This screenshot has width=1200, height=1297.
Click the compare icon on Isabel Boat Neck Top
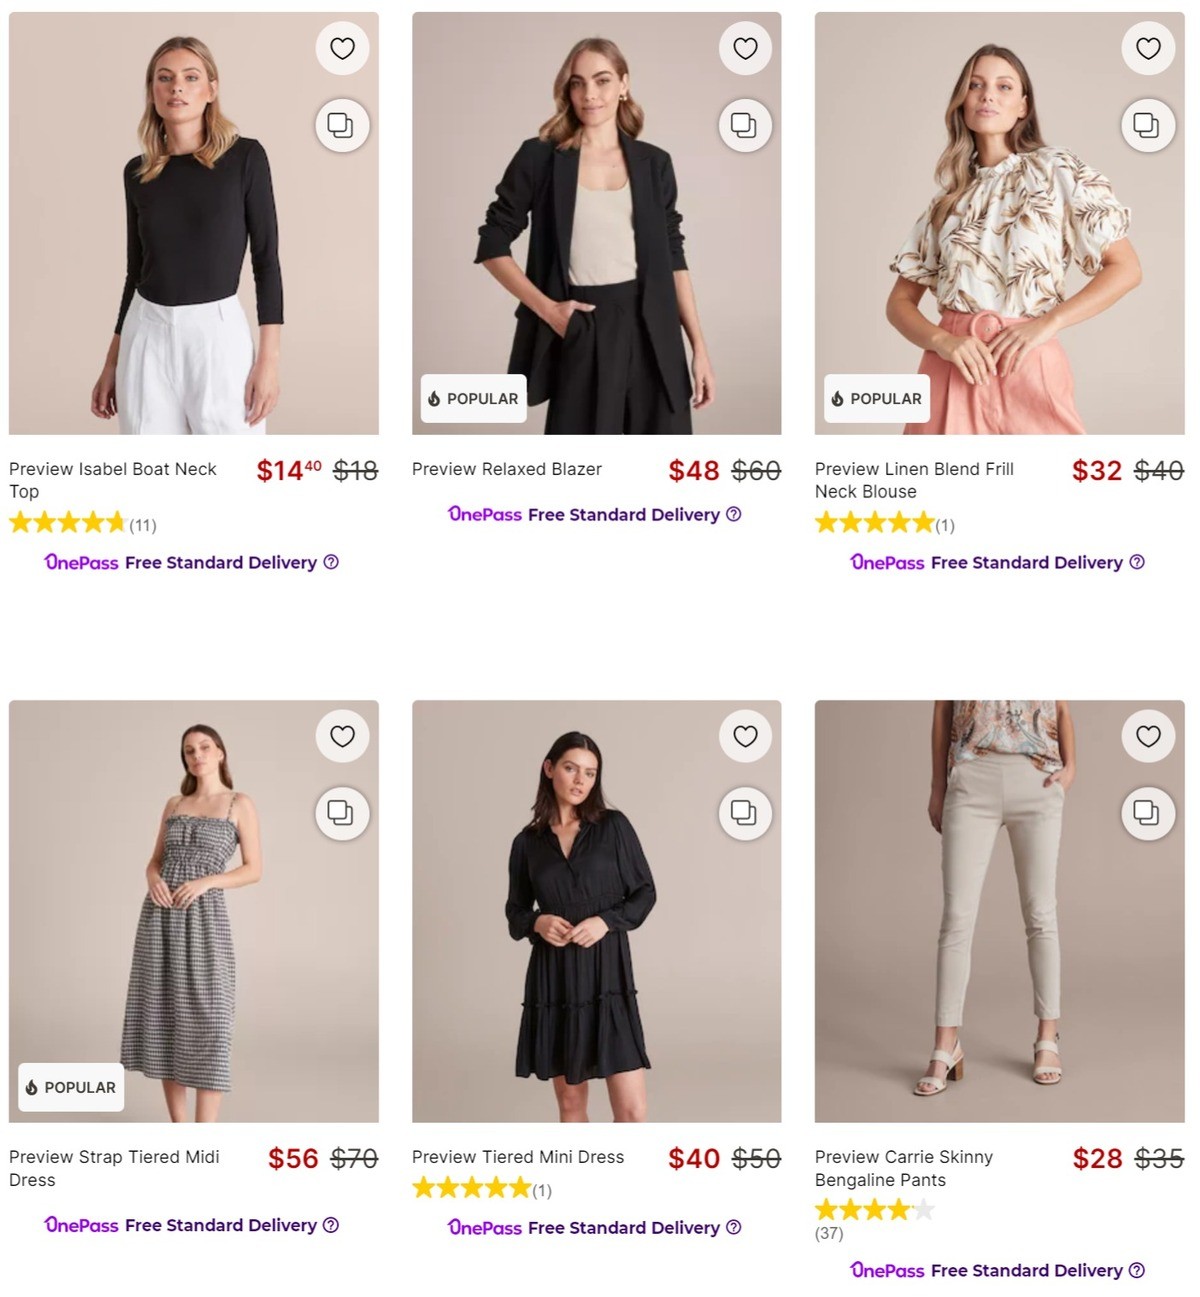(x=342, y=125)
